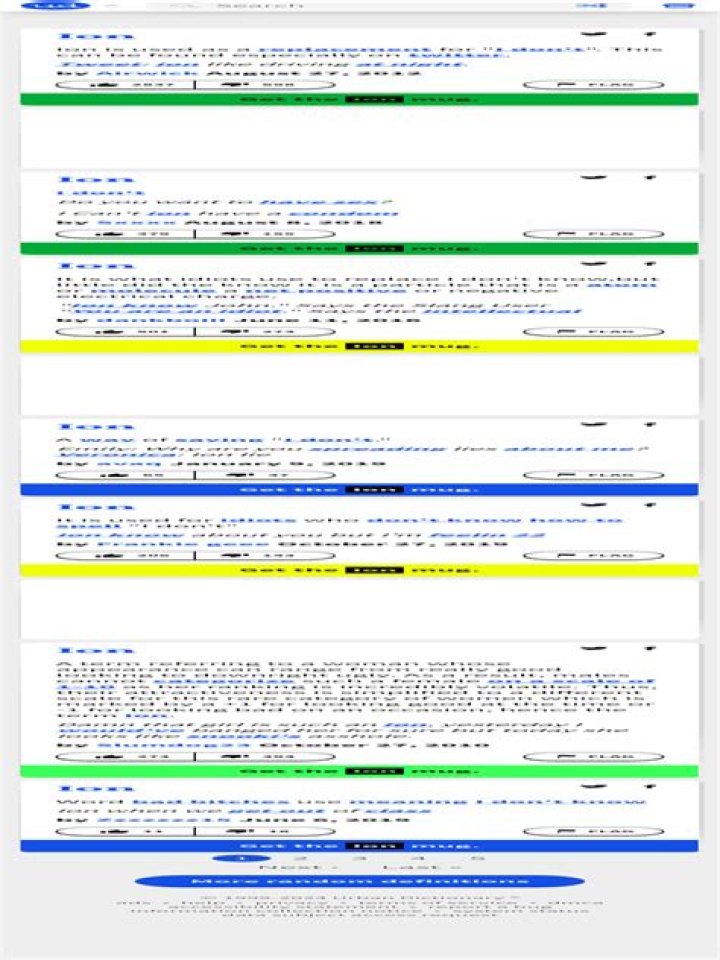
Task: Share the August 8, 2018 definition on Facebook
Action: point(650,178)
